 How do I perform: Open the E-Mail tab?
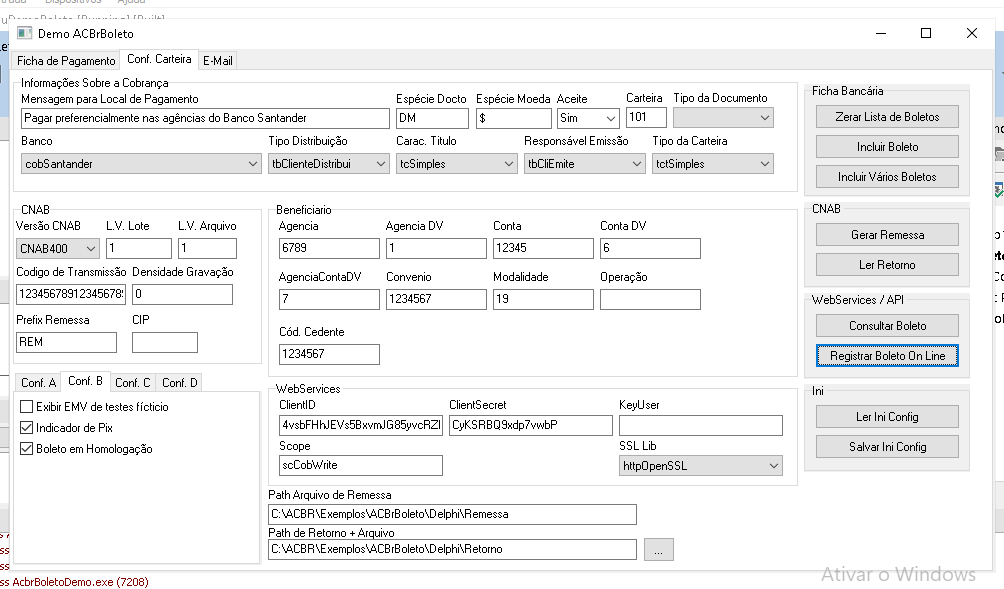click(218, 61)
